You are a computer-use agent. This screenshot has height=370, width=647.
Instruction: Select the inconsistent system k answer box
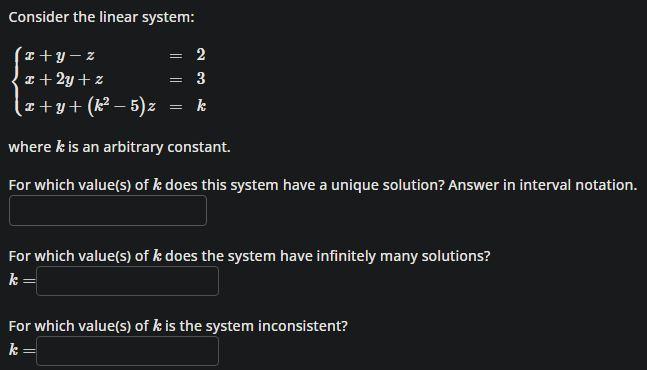(128, 351)
